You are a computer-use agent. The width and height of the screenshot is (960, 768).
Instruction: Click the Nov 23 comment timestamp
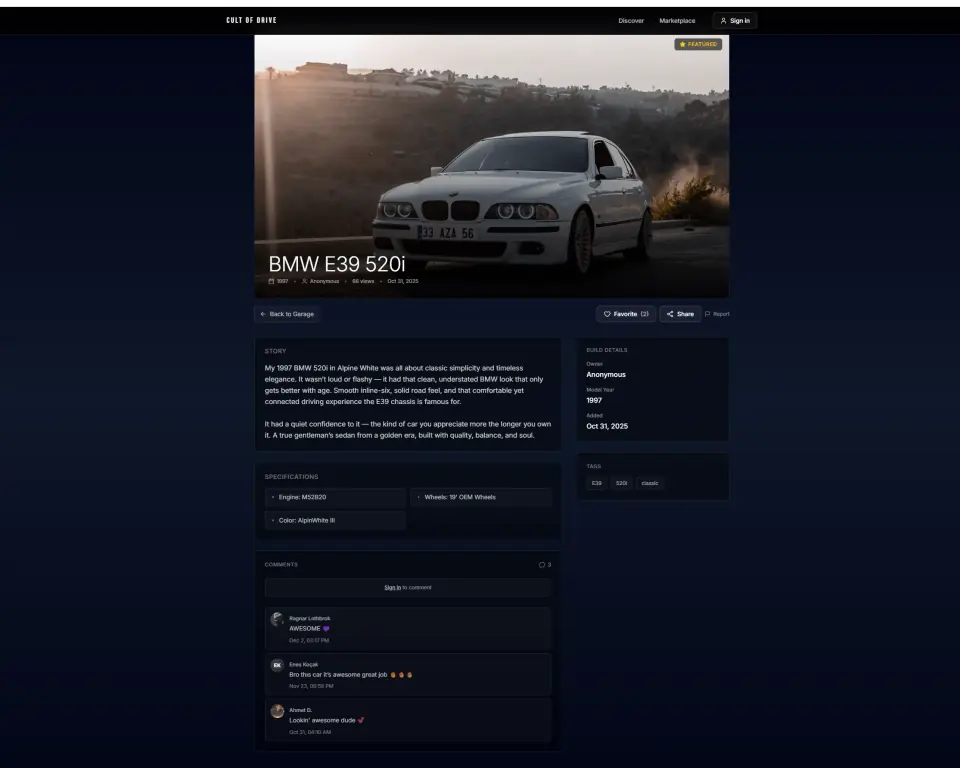point(311,687)
